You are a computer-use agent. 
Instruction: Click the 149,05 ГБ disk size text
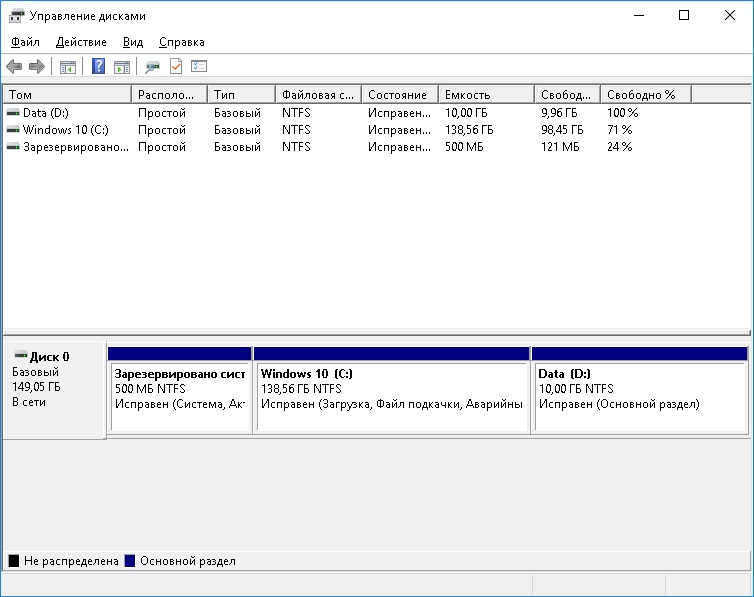click(37, 387)
